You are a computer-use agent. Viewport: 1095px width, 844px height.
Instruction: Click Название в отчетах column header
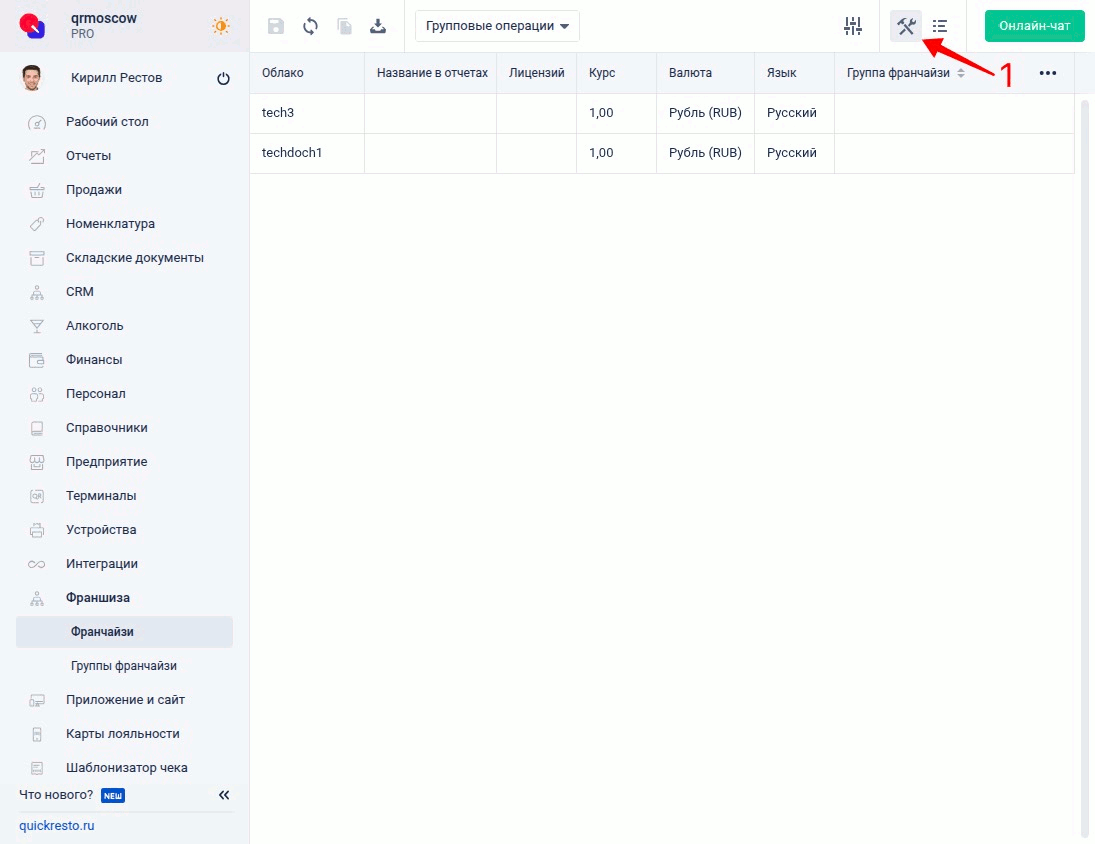431,73
